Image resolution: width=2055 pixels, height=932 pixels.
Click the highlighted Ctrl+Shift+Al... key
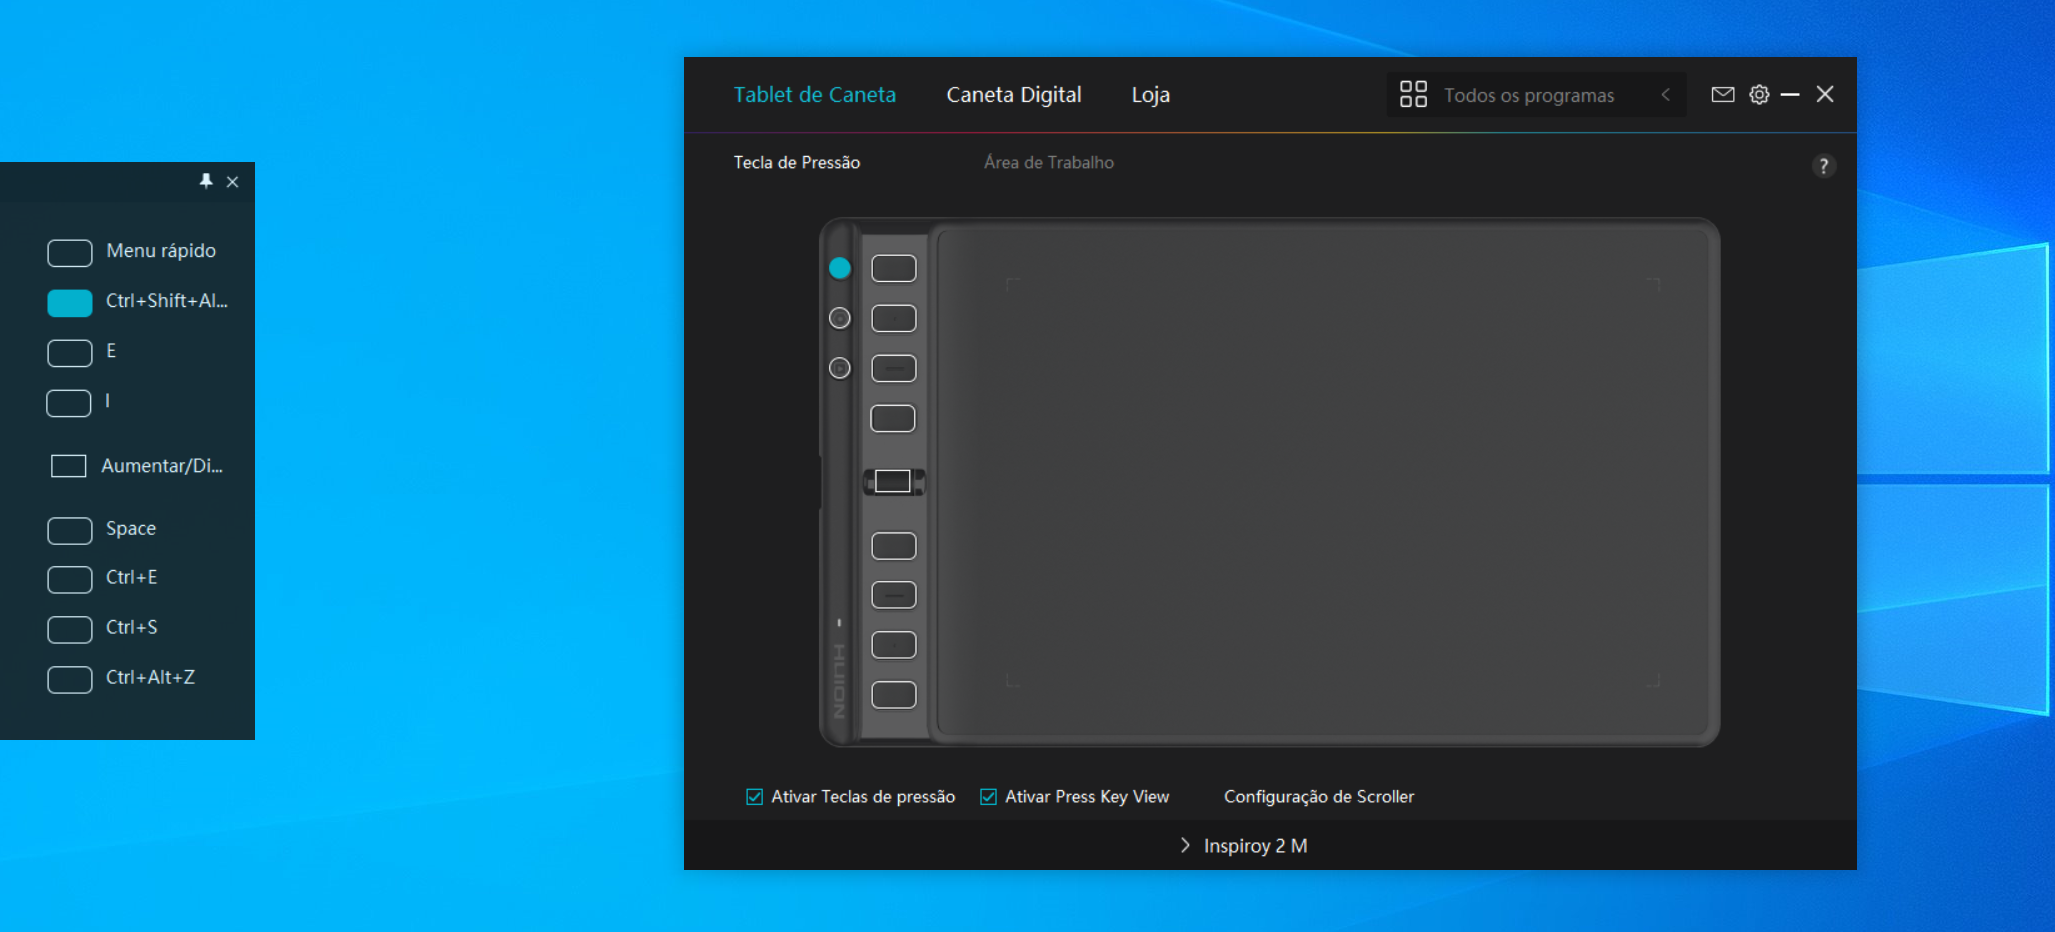coord(70,302)
